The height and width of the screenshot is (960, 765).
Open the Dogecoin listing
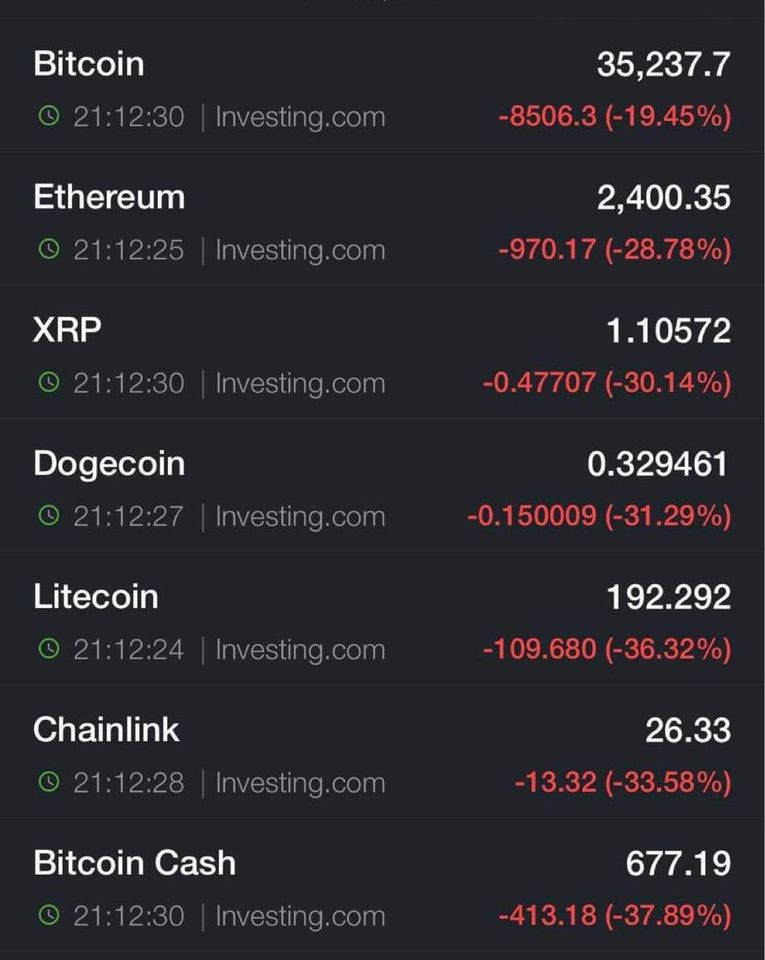tap(109, 464)
